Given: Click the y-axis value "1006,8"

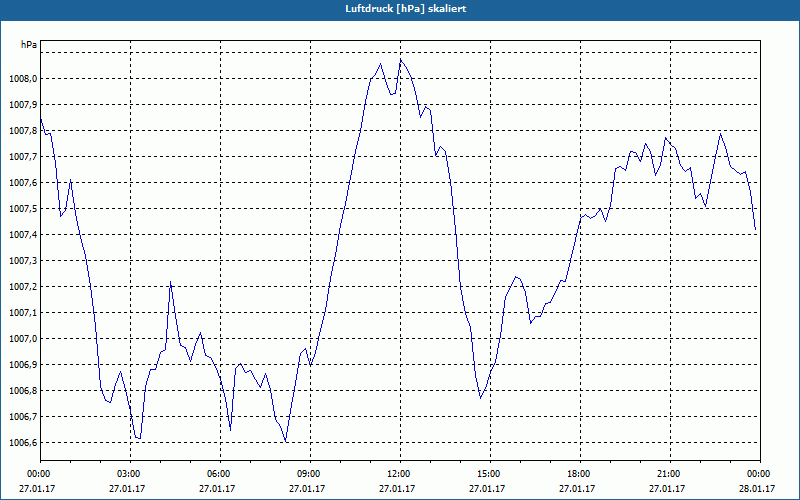Looking at the screenshot, I should click(23, 391).
